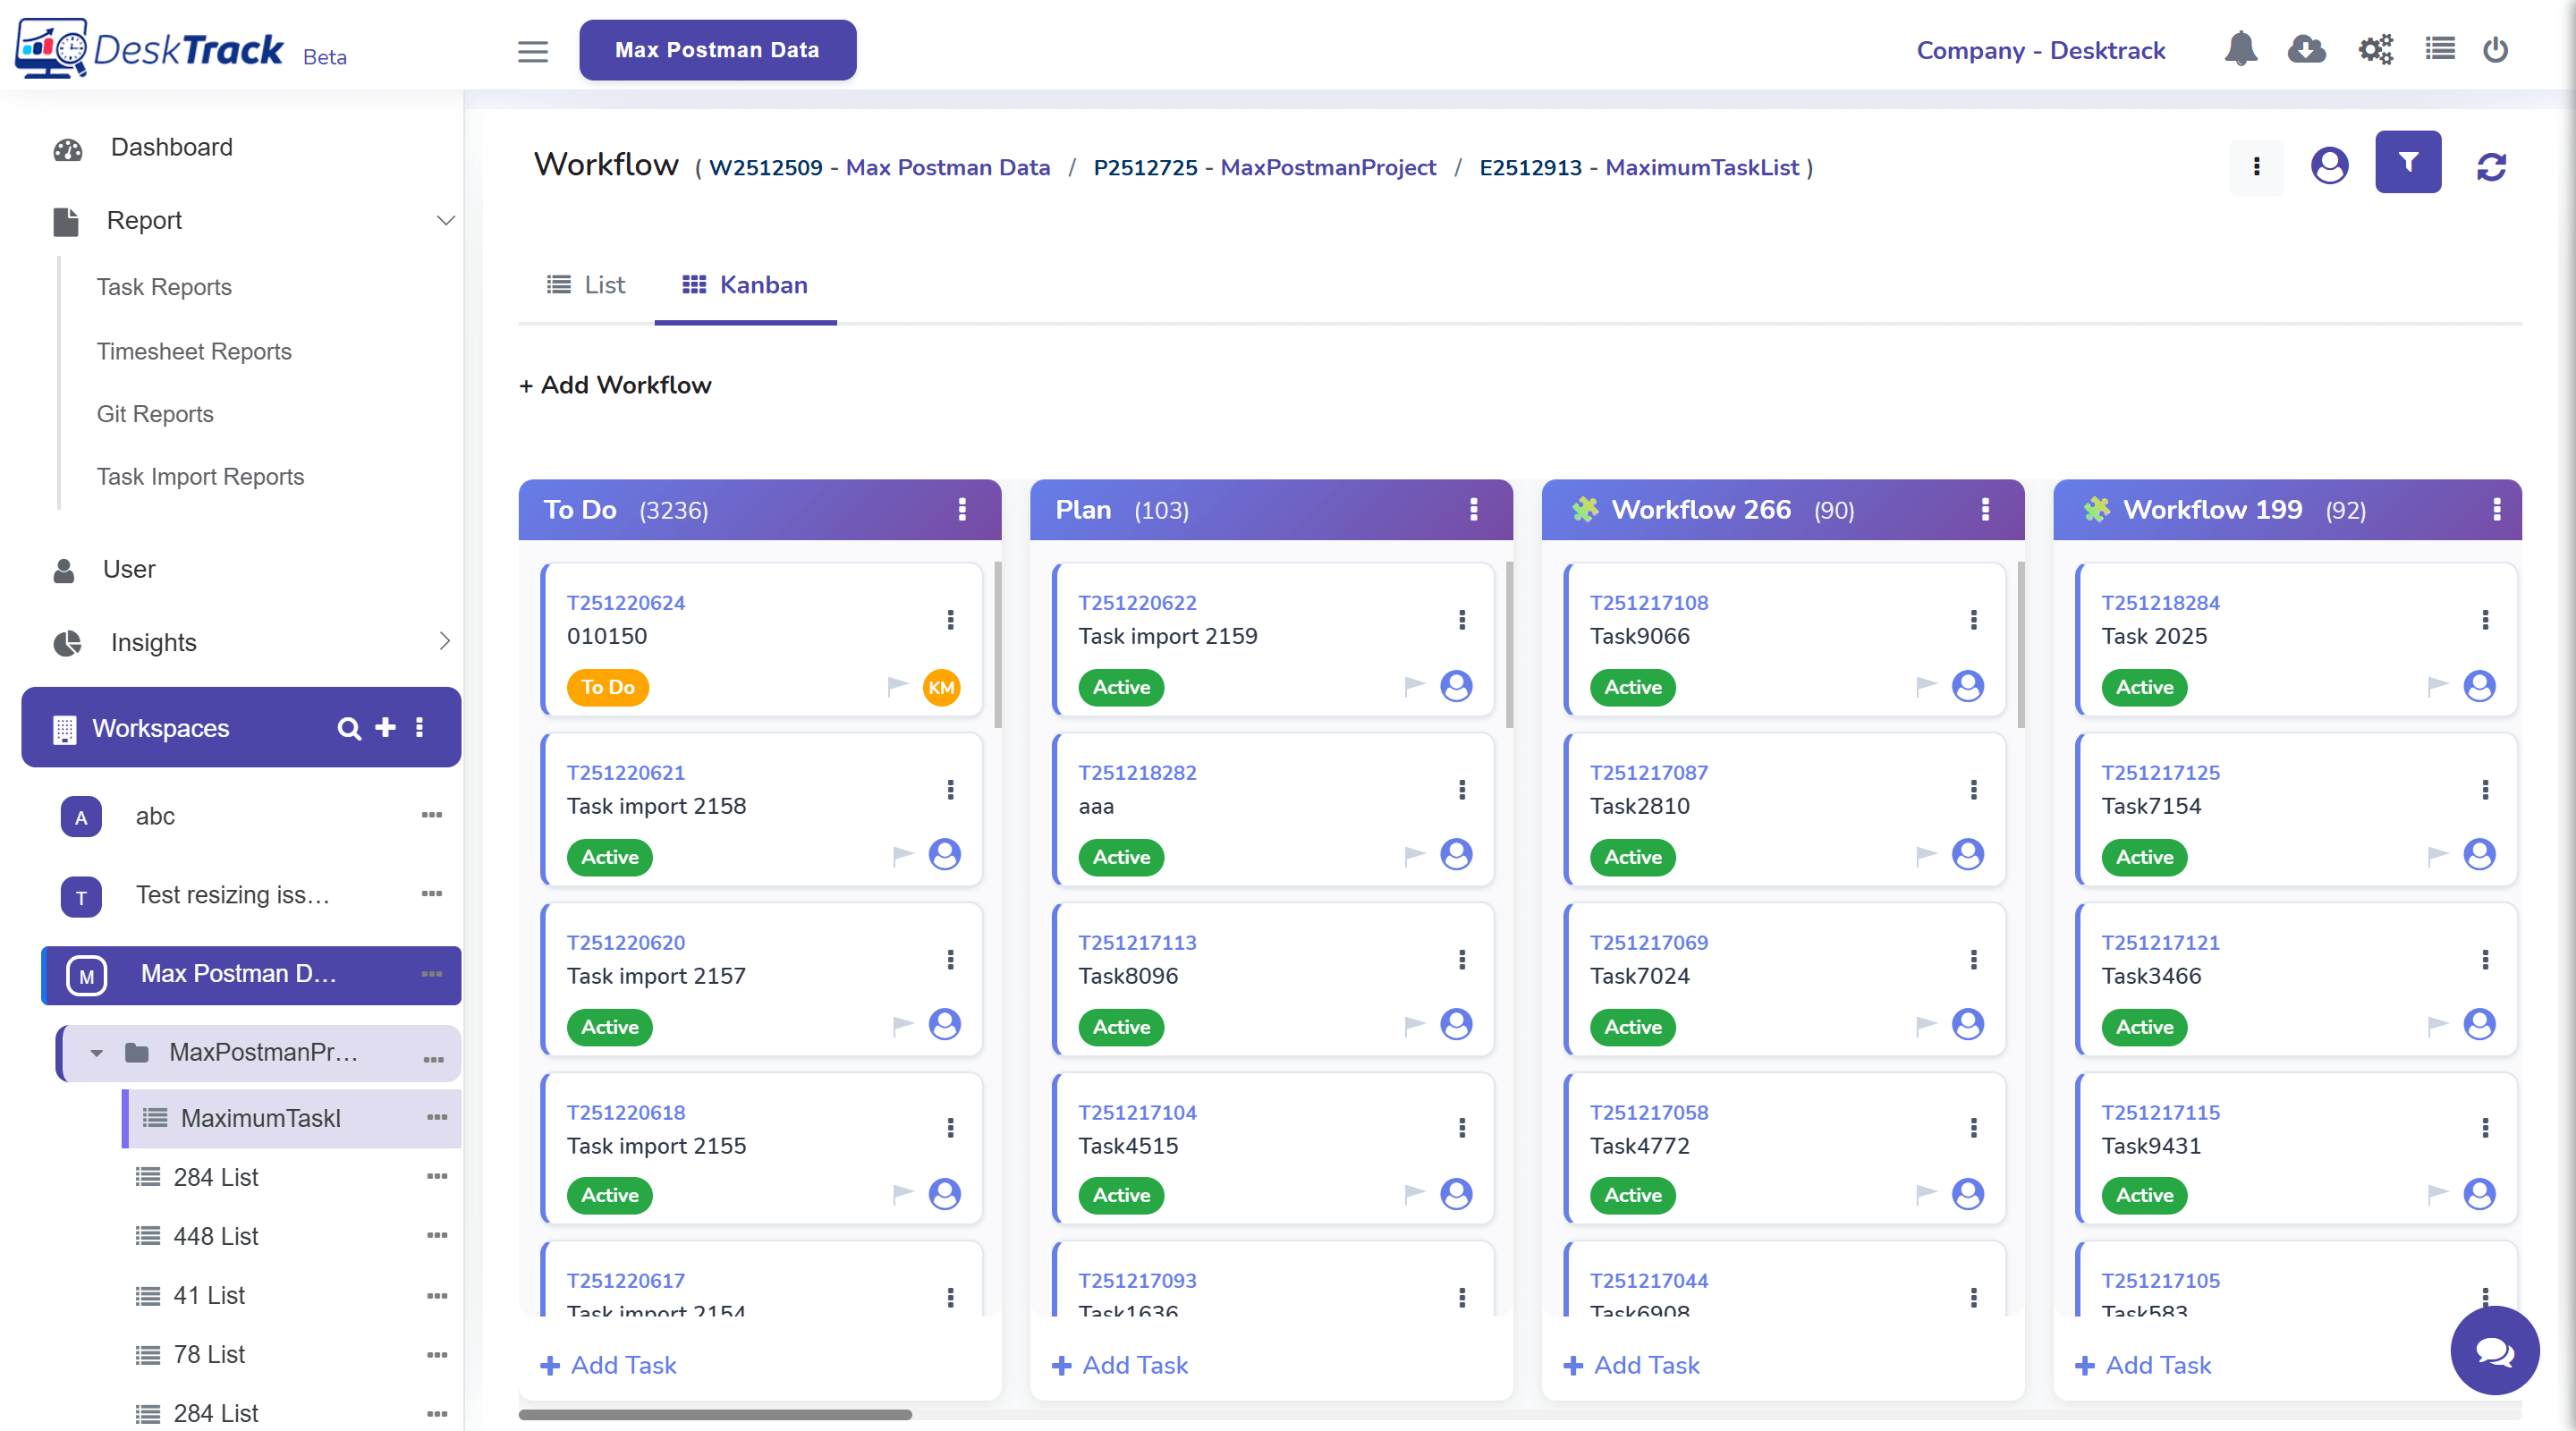Click the Workspaces search magnifier icon
The image size is (2576, 1431).
coord(348,728)
